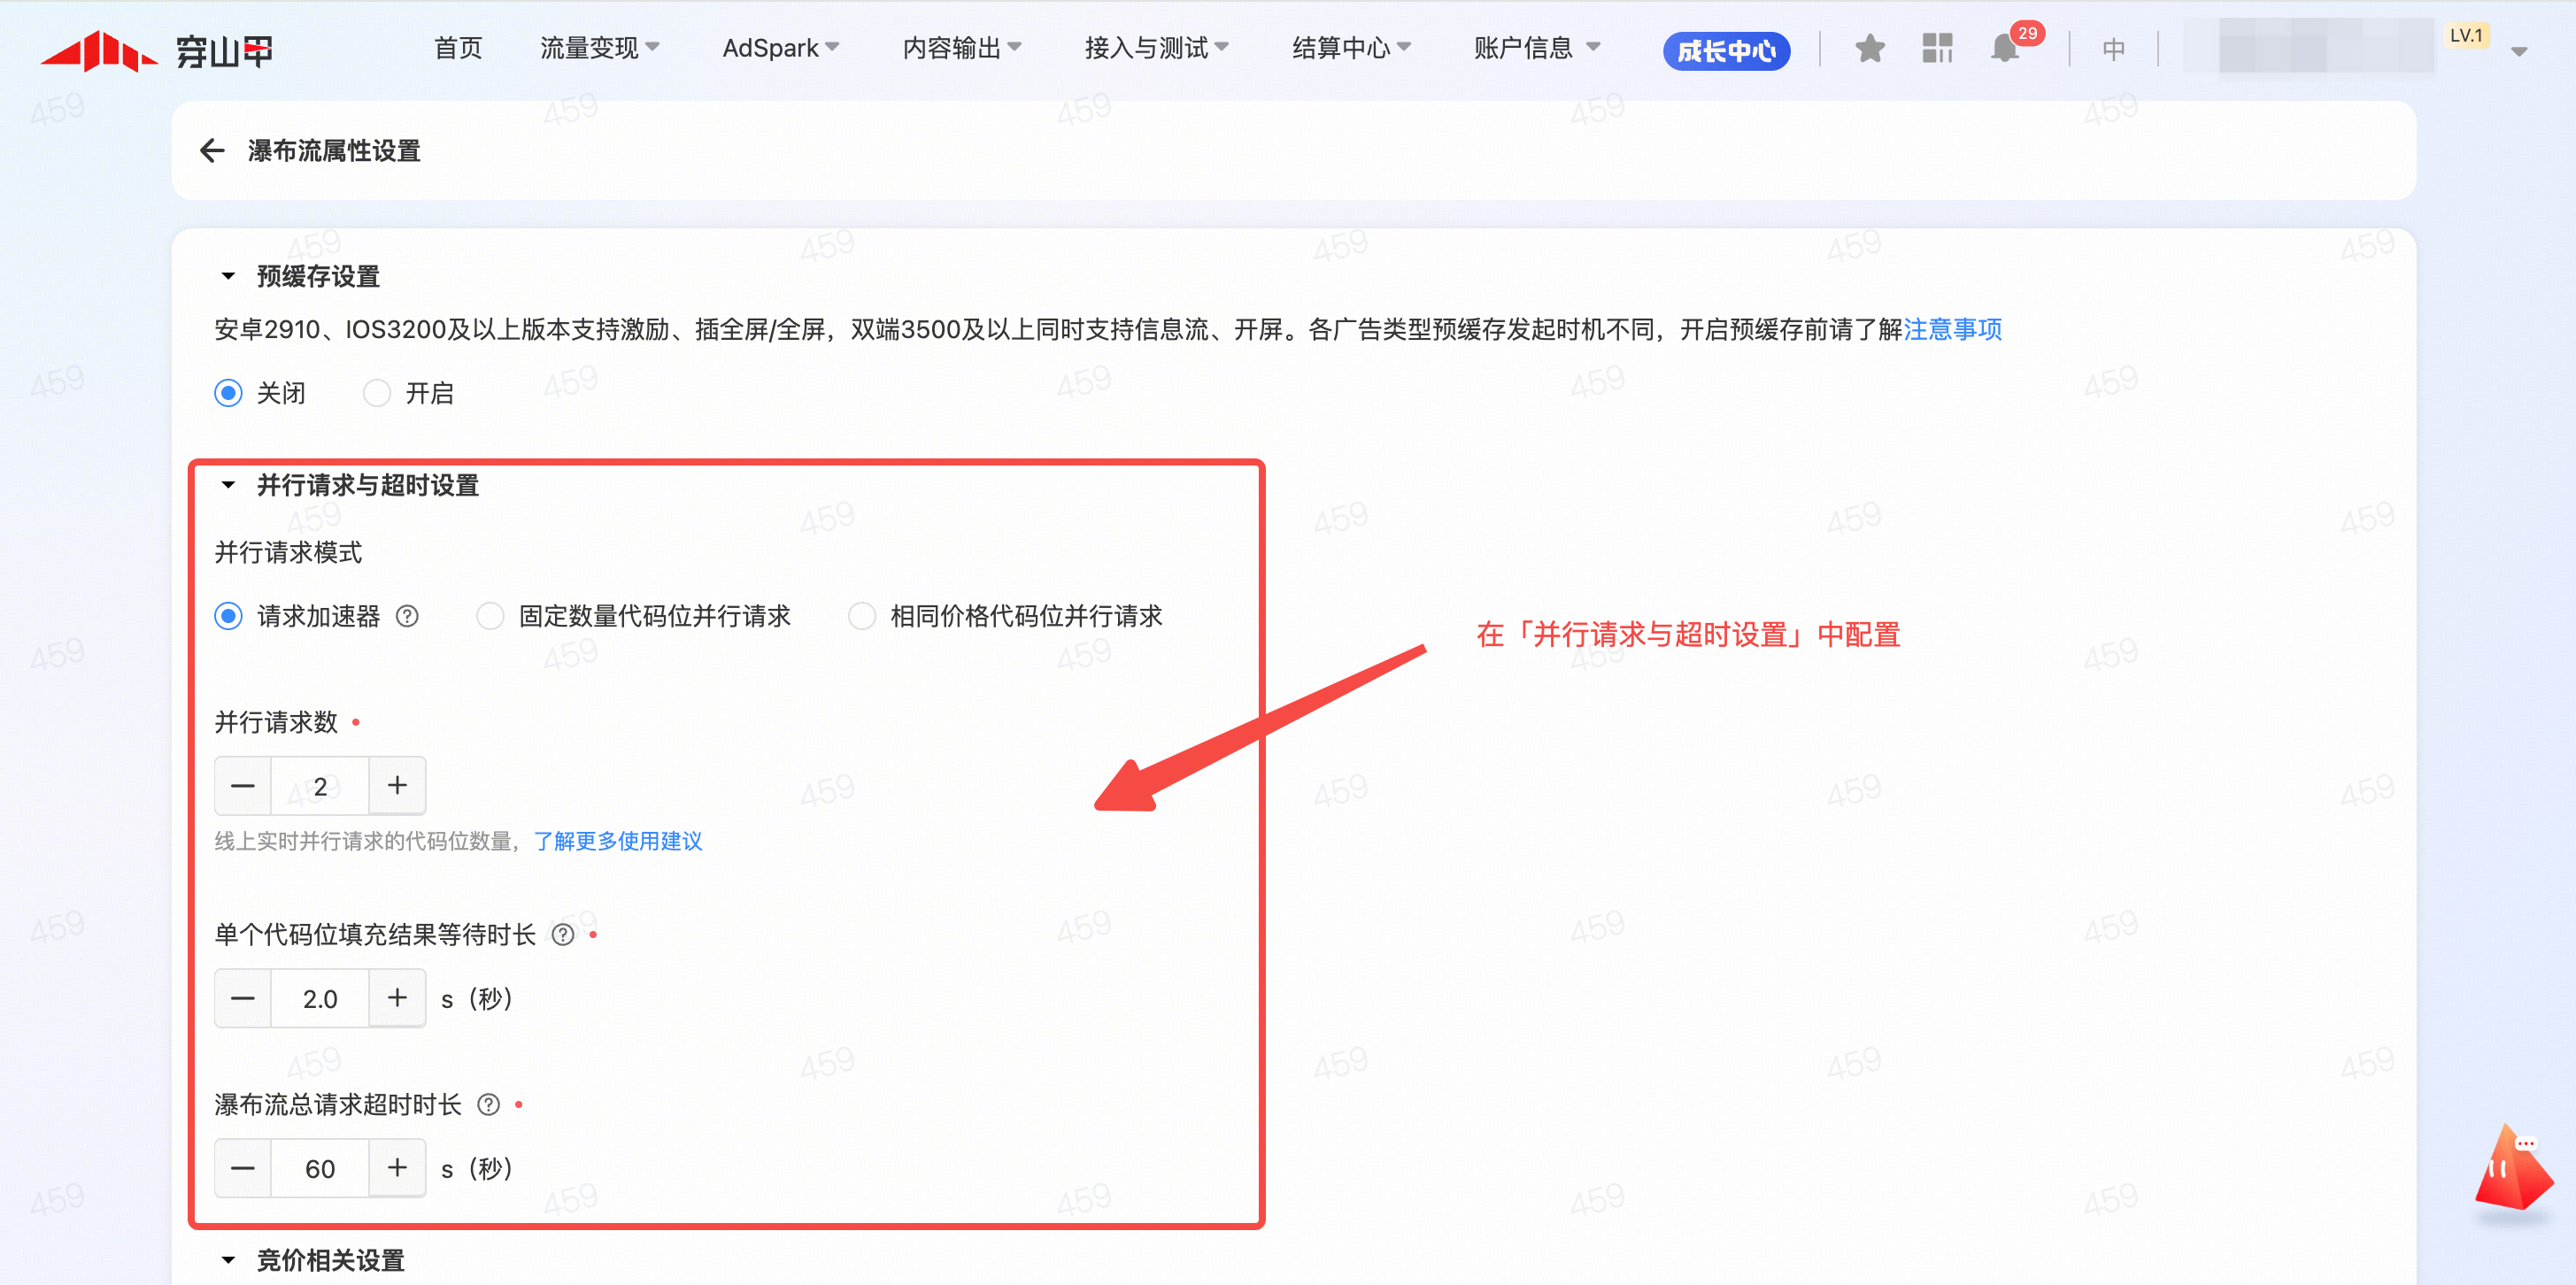Collapse the 并行请求与超时设置 section

228,485
